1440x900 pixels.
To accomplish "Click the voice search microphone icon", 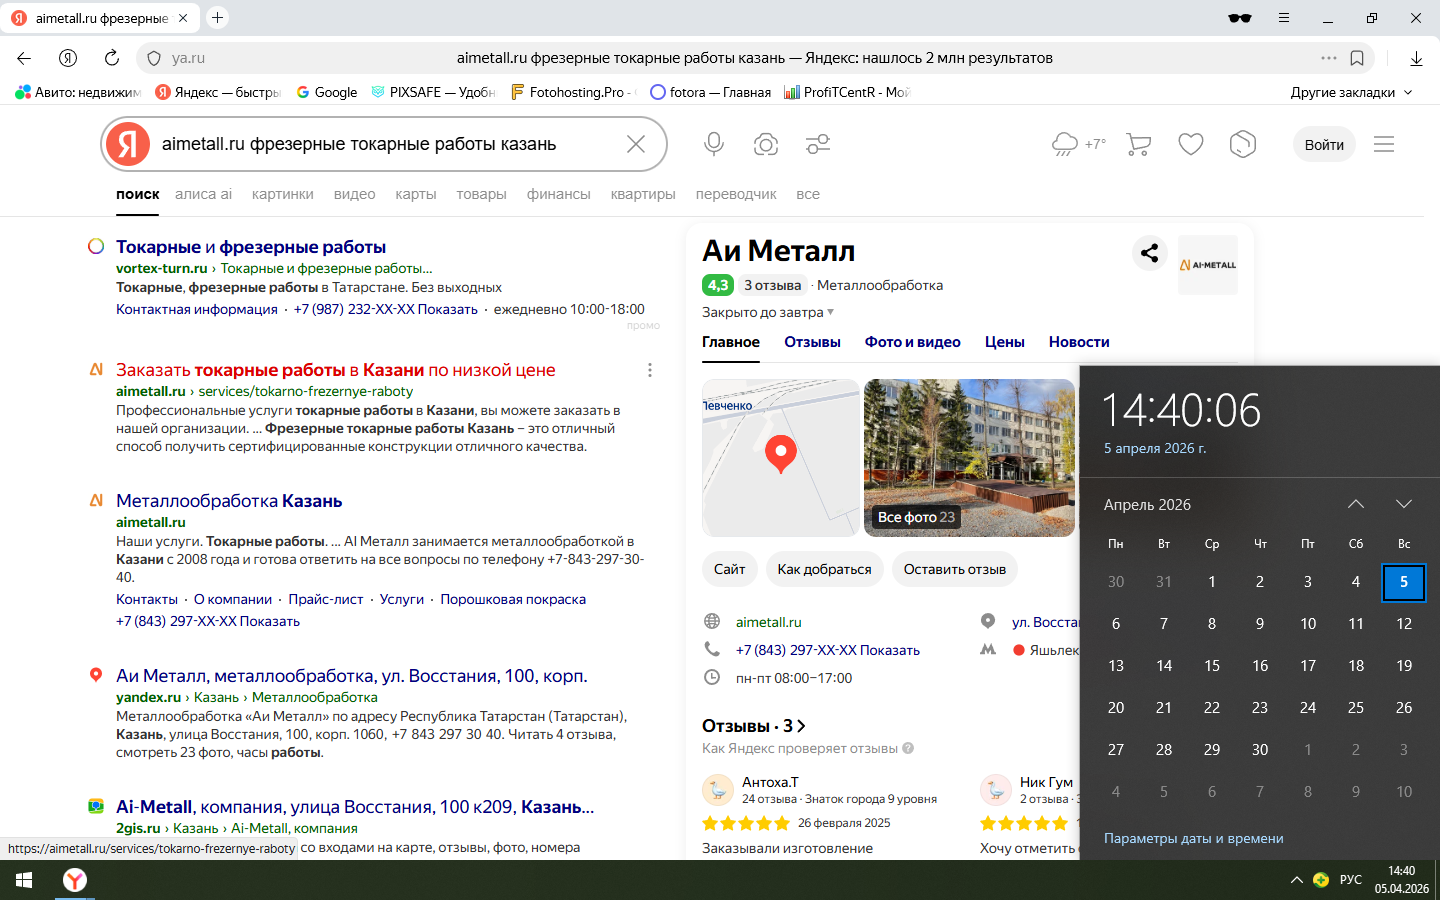I will pos(714,144).
